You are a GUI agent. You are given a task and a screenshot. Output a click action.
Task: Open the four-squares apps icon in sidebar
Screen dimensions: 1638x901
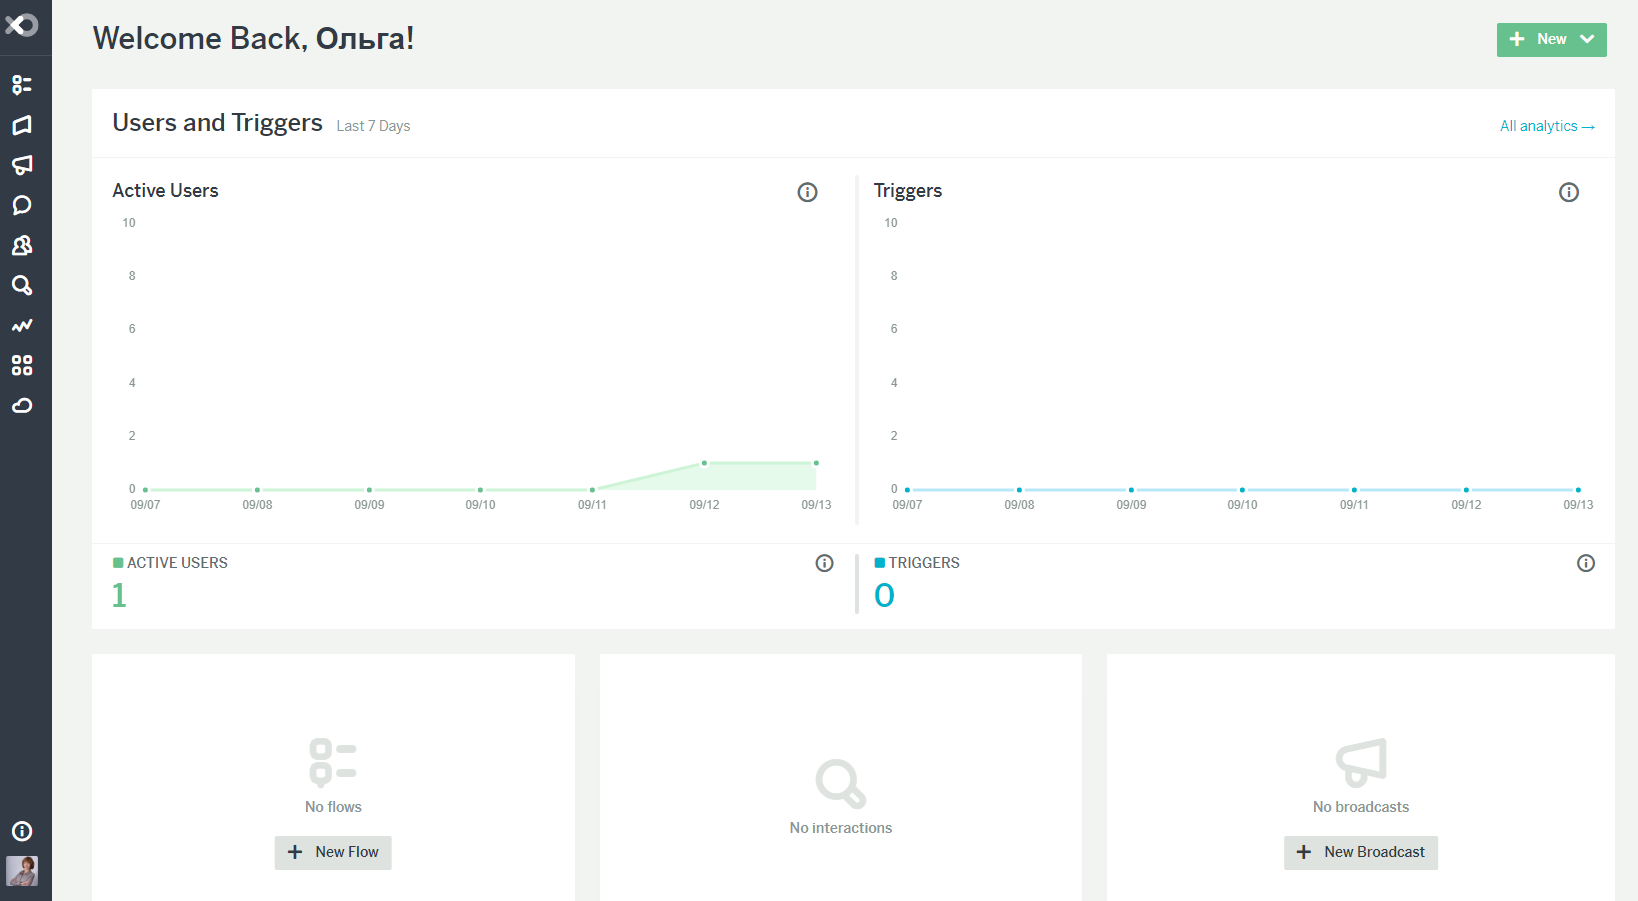click(22, 366)
